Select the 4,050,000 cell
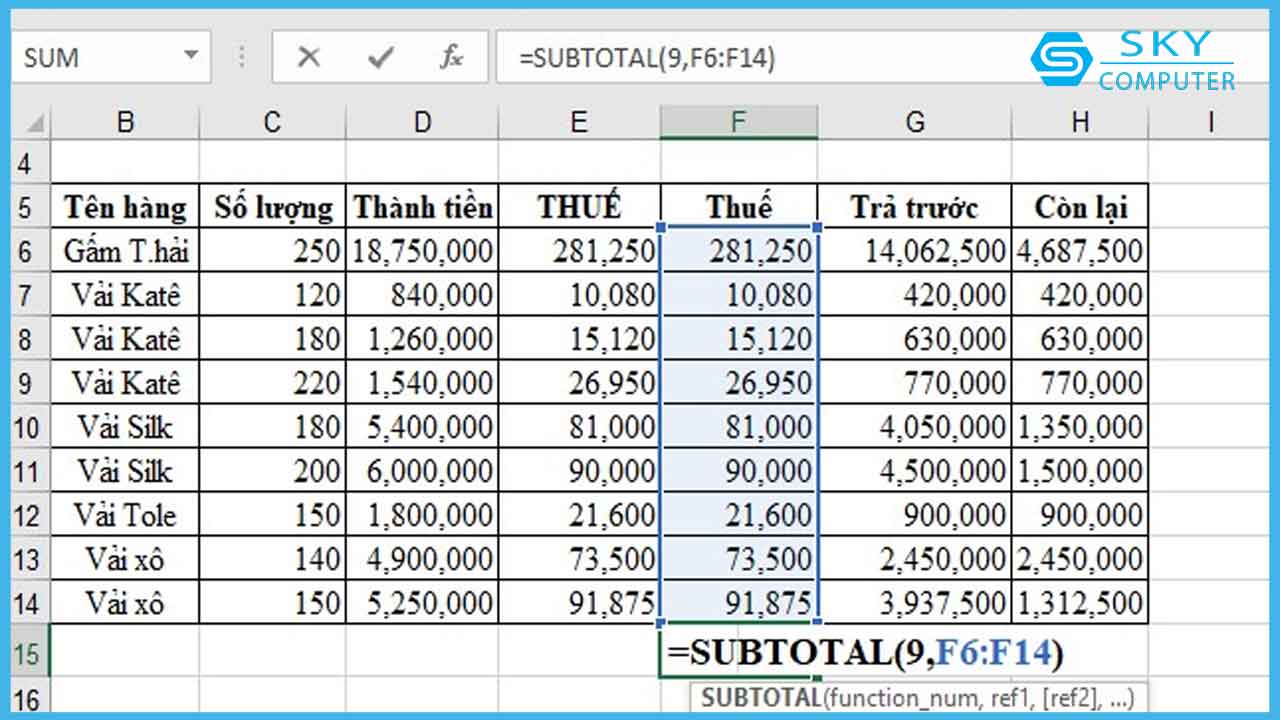 point(915,427)
